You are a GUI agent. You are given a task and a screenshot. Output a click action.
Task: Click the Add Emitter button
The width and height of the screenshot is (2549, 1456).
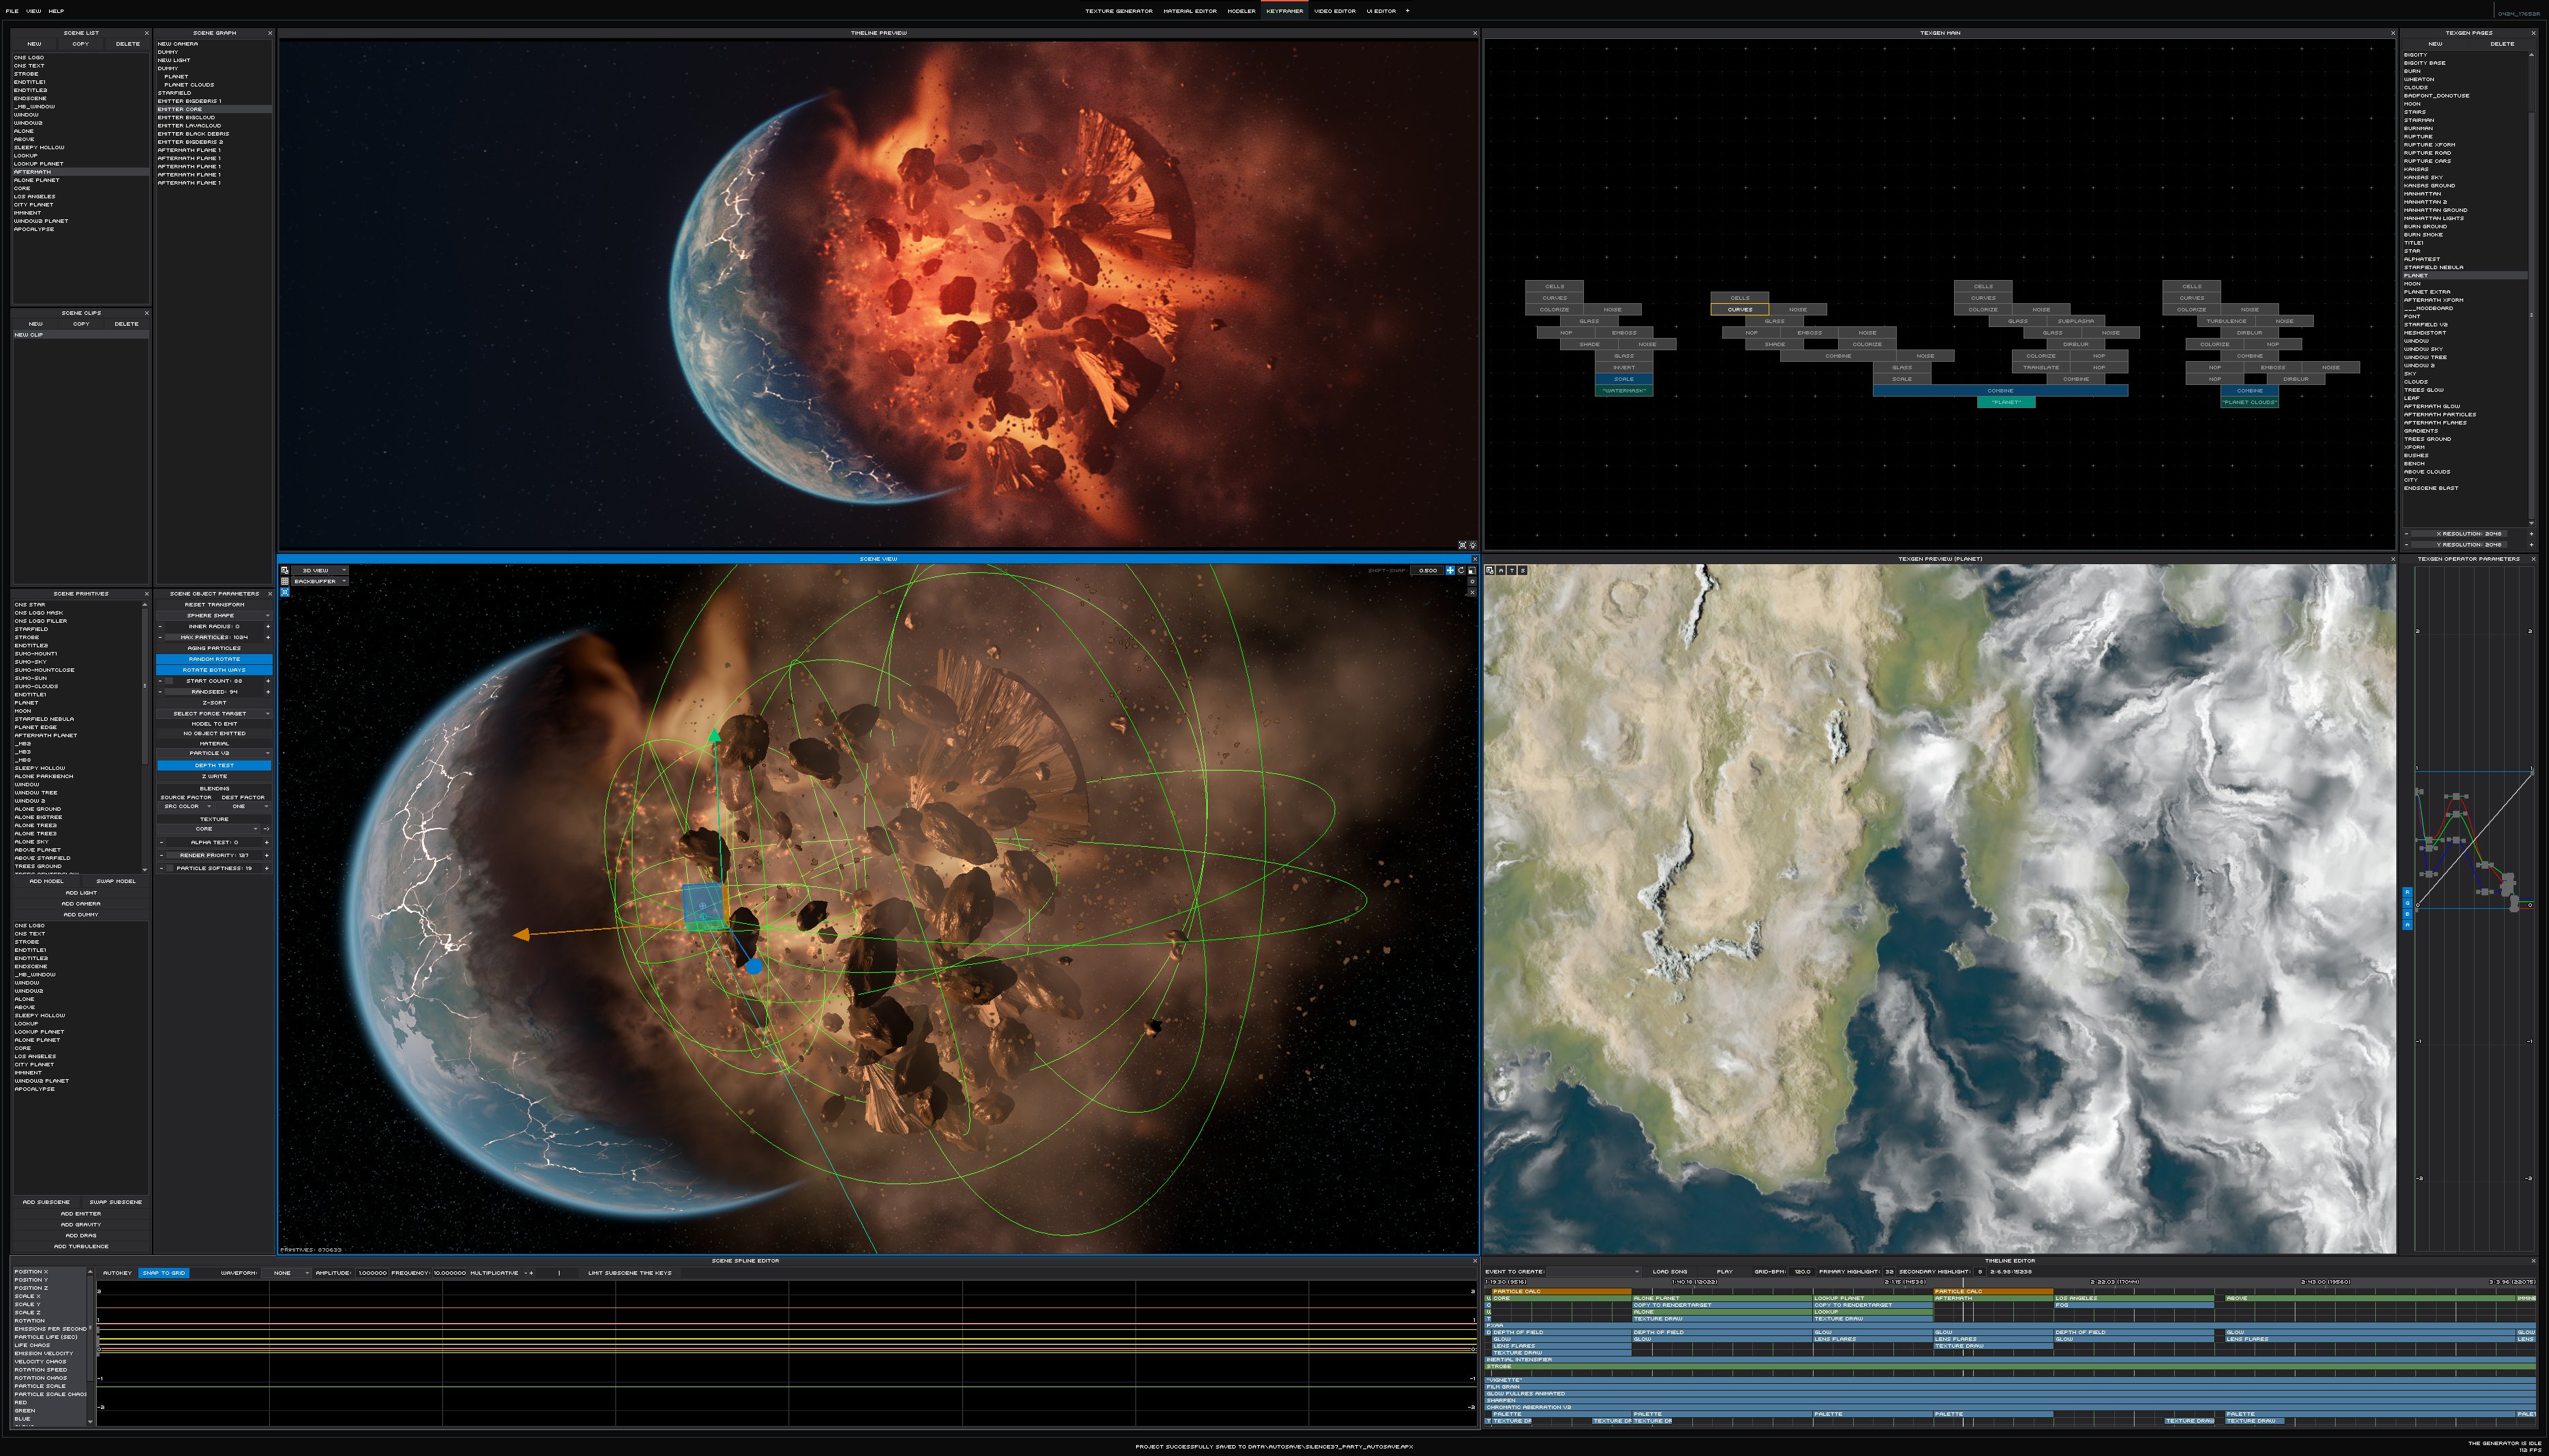click(x=81, y=1213)
